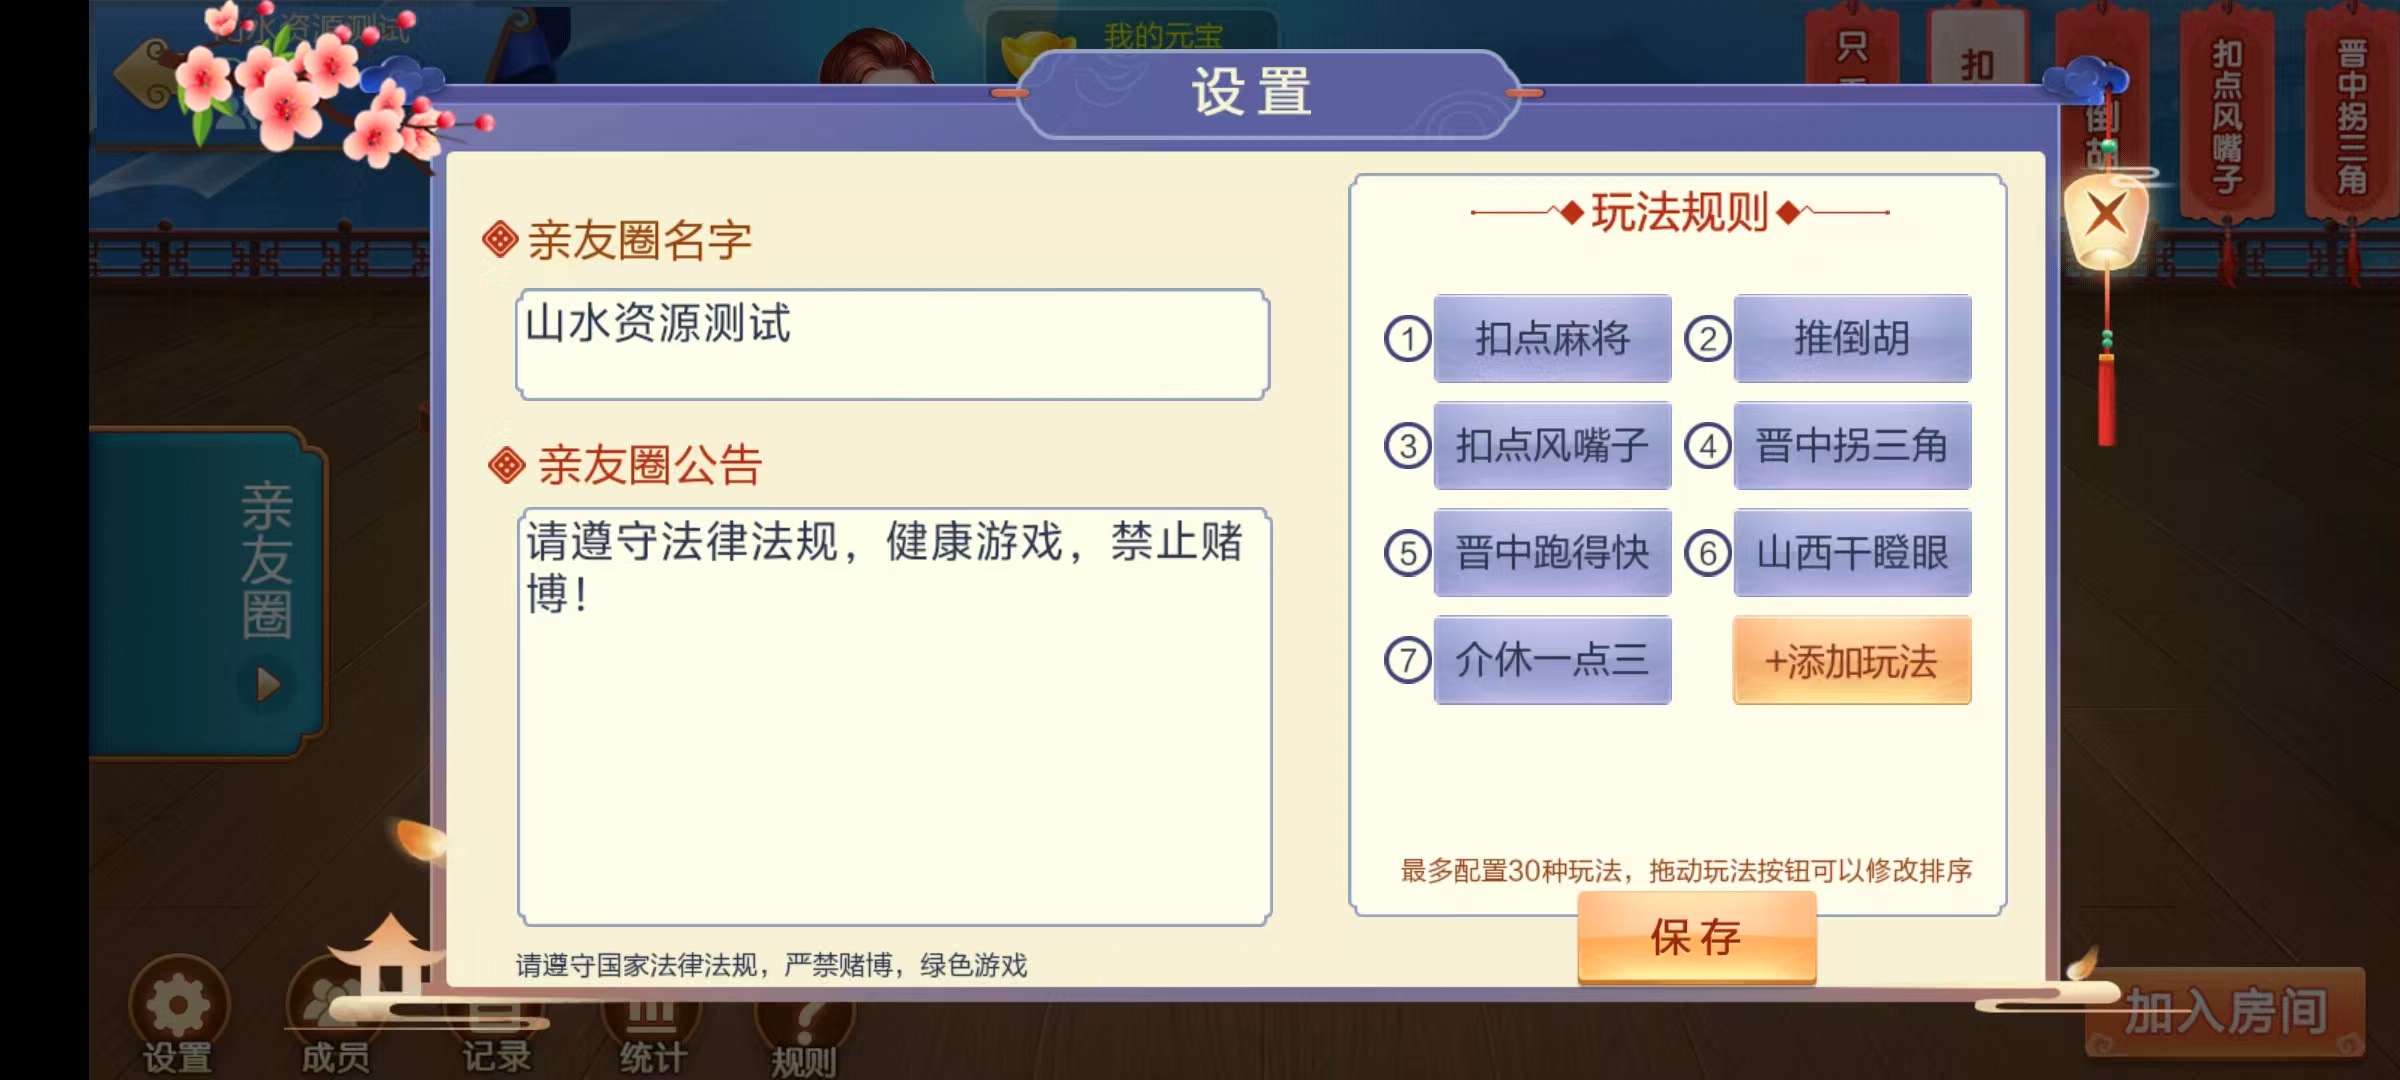Image resolution: width=2400 pixels, height=1080 pixels.
Task: Select the 山西干瞪眼 game mode
Action: coord(1852,553)
